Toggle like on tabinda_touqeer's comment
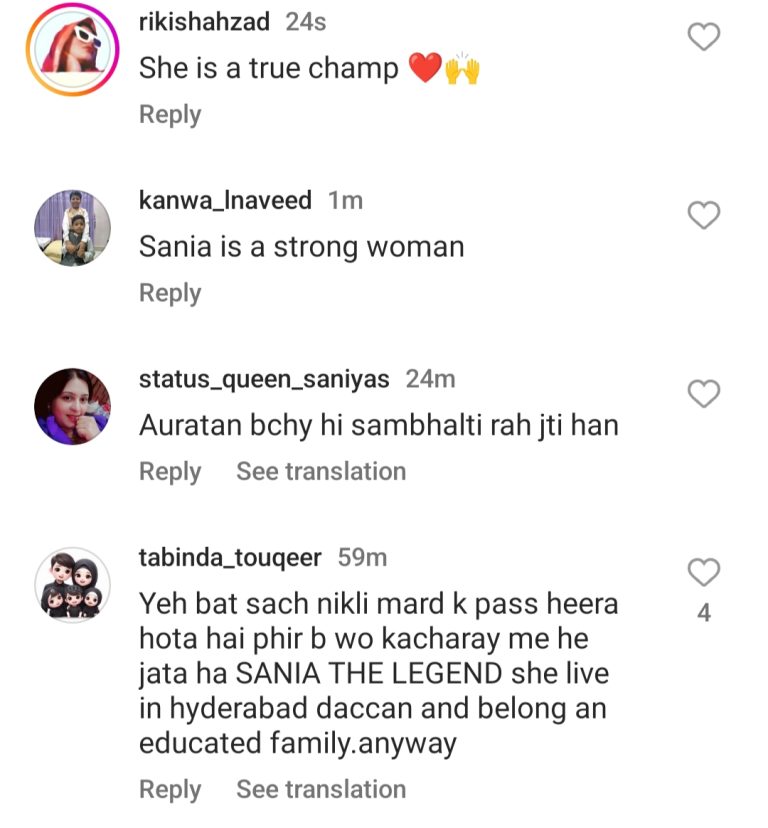 click(x=704, y=572)
